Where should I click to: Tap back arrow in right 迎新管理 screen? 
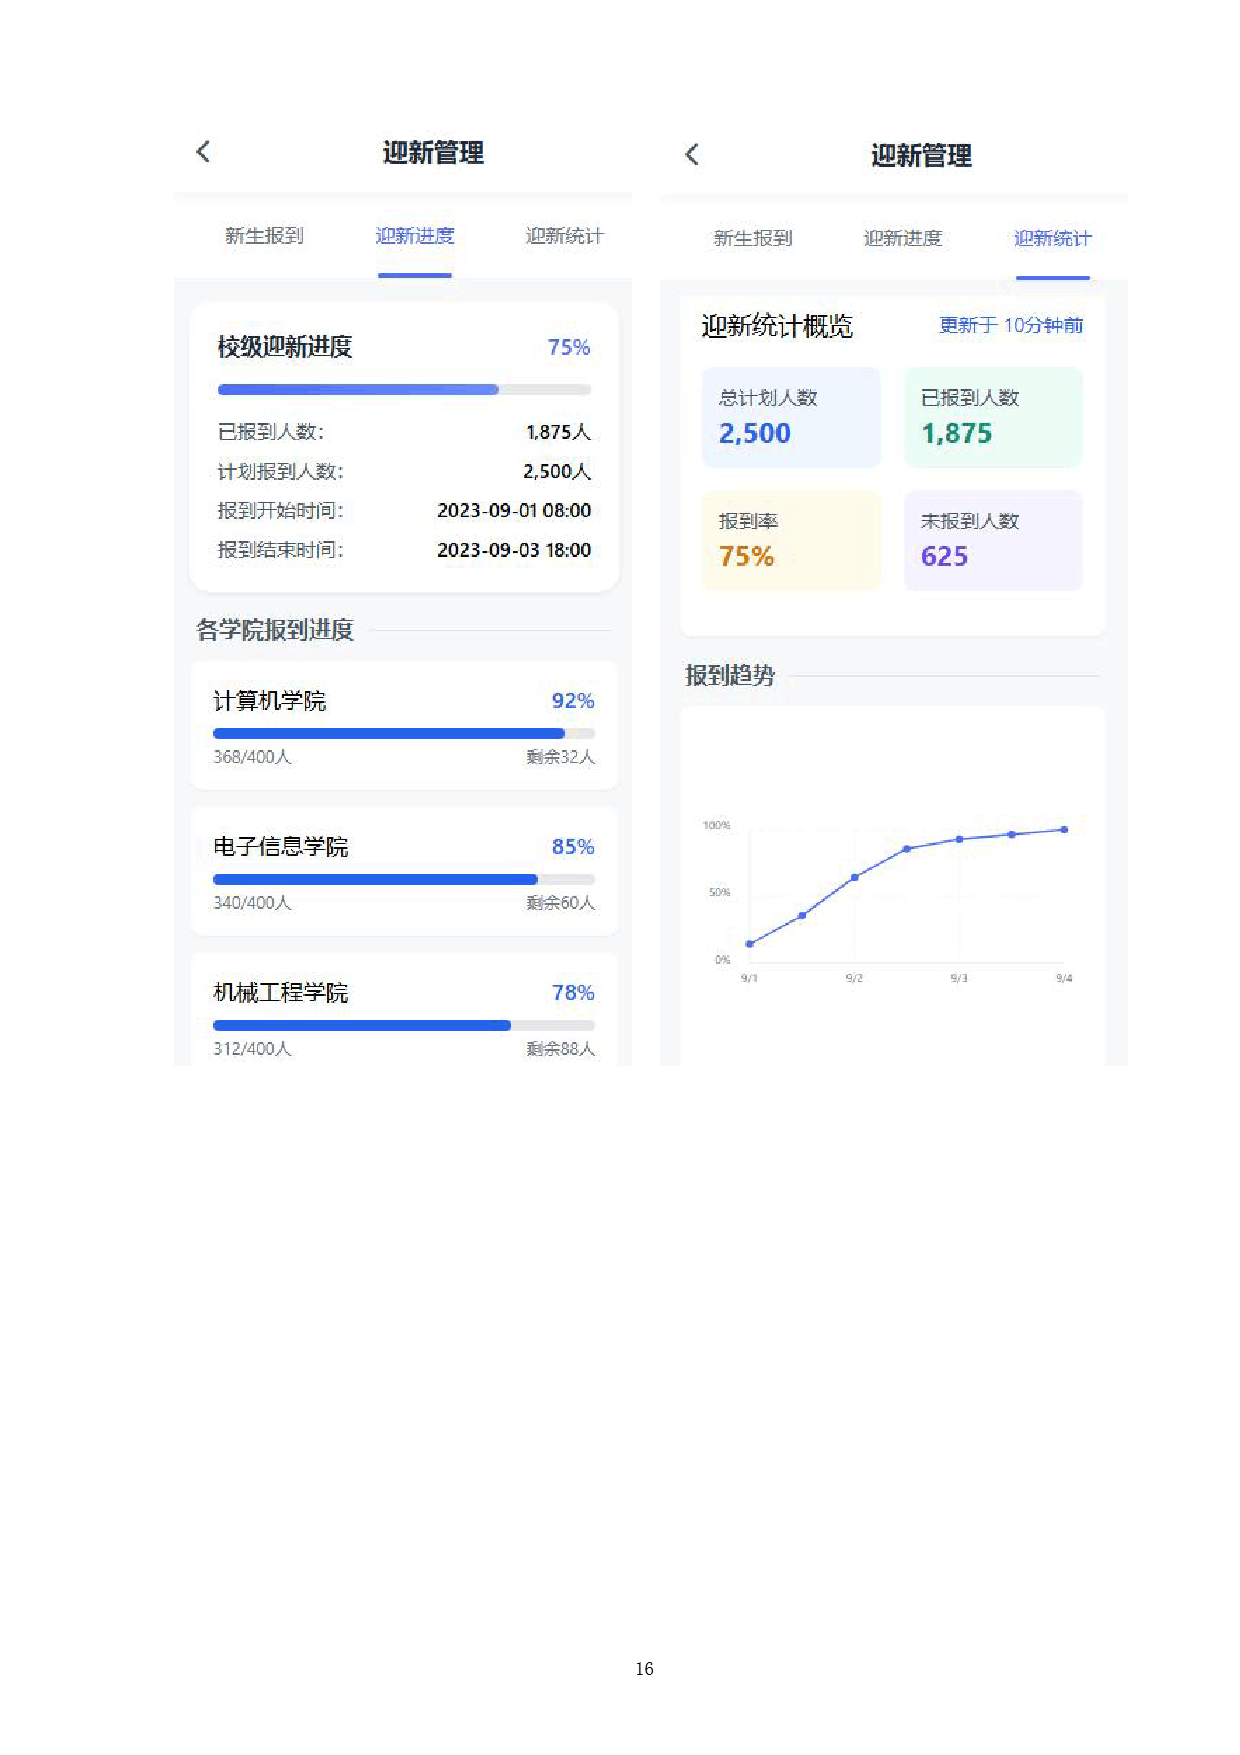tap(691, 154)
